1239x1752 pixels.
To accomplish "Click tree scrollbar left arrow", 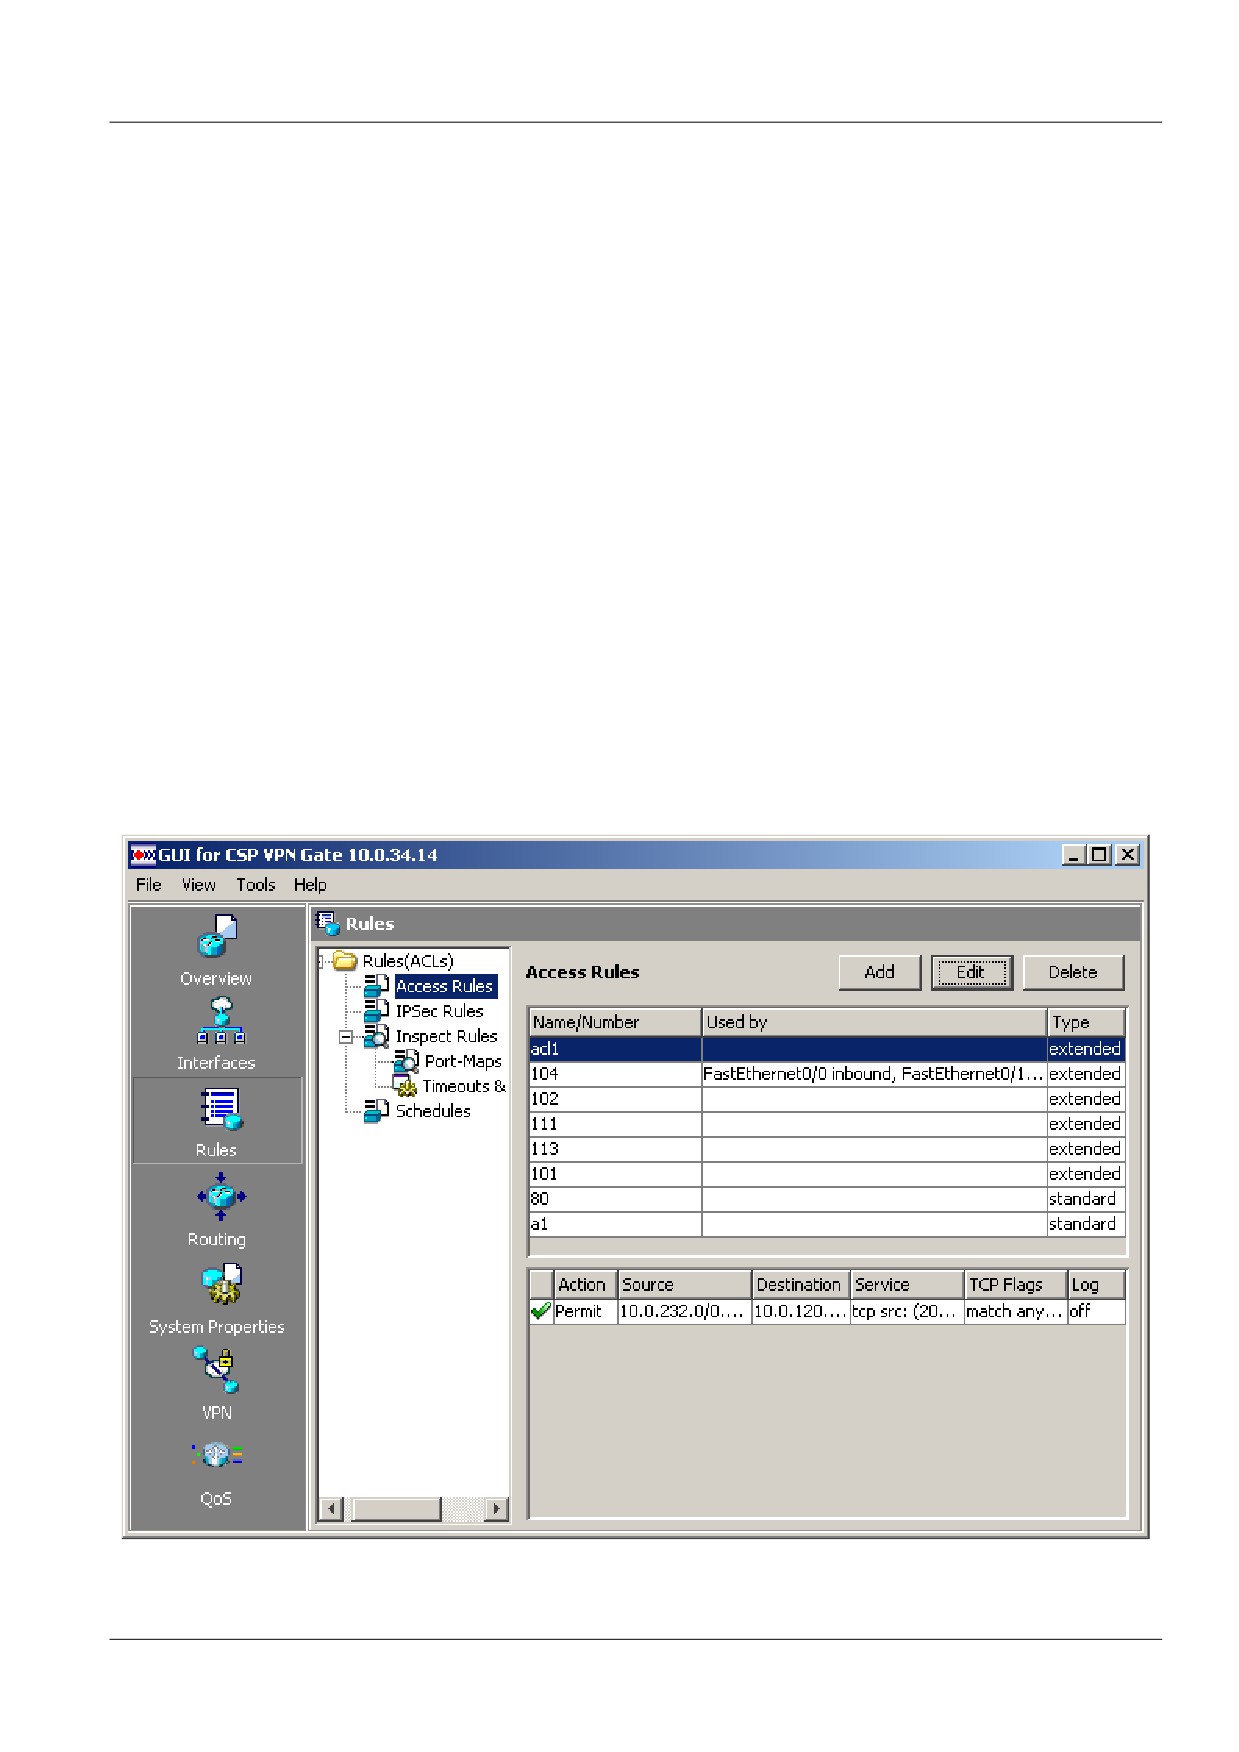I will point(332,1509).
